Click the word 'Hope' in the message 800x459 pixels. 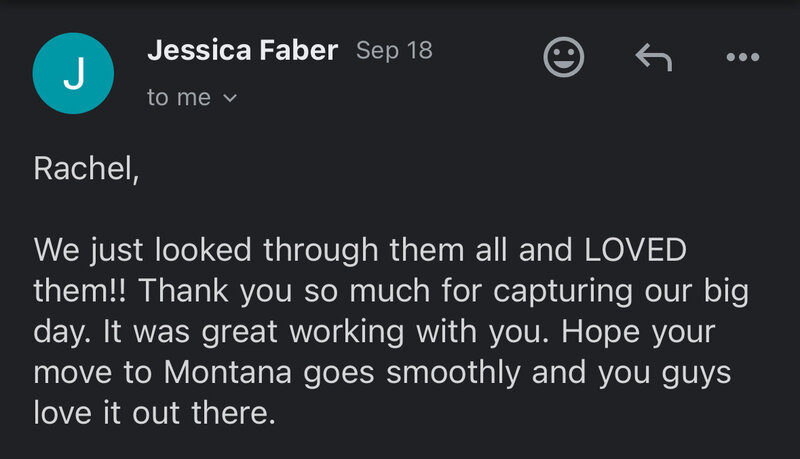pos(601,333)
